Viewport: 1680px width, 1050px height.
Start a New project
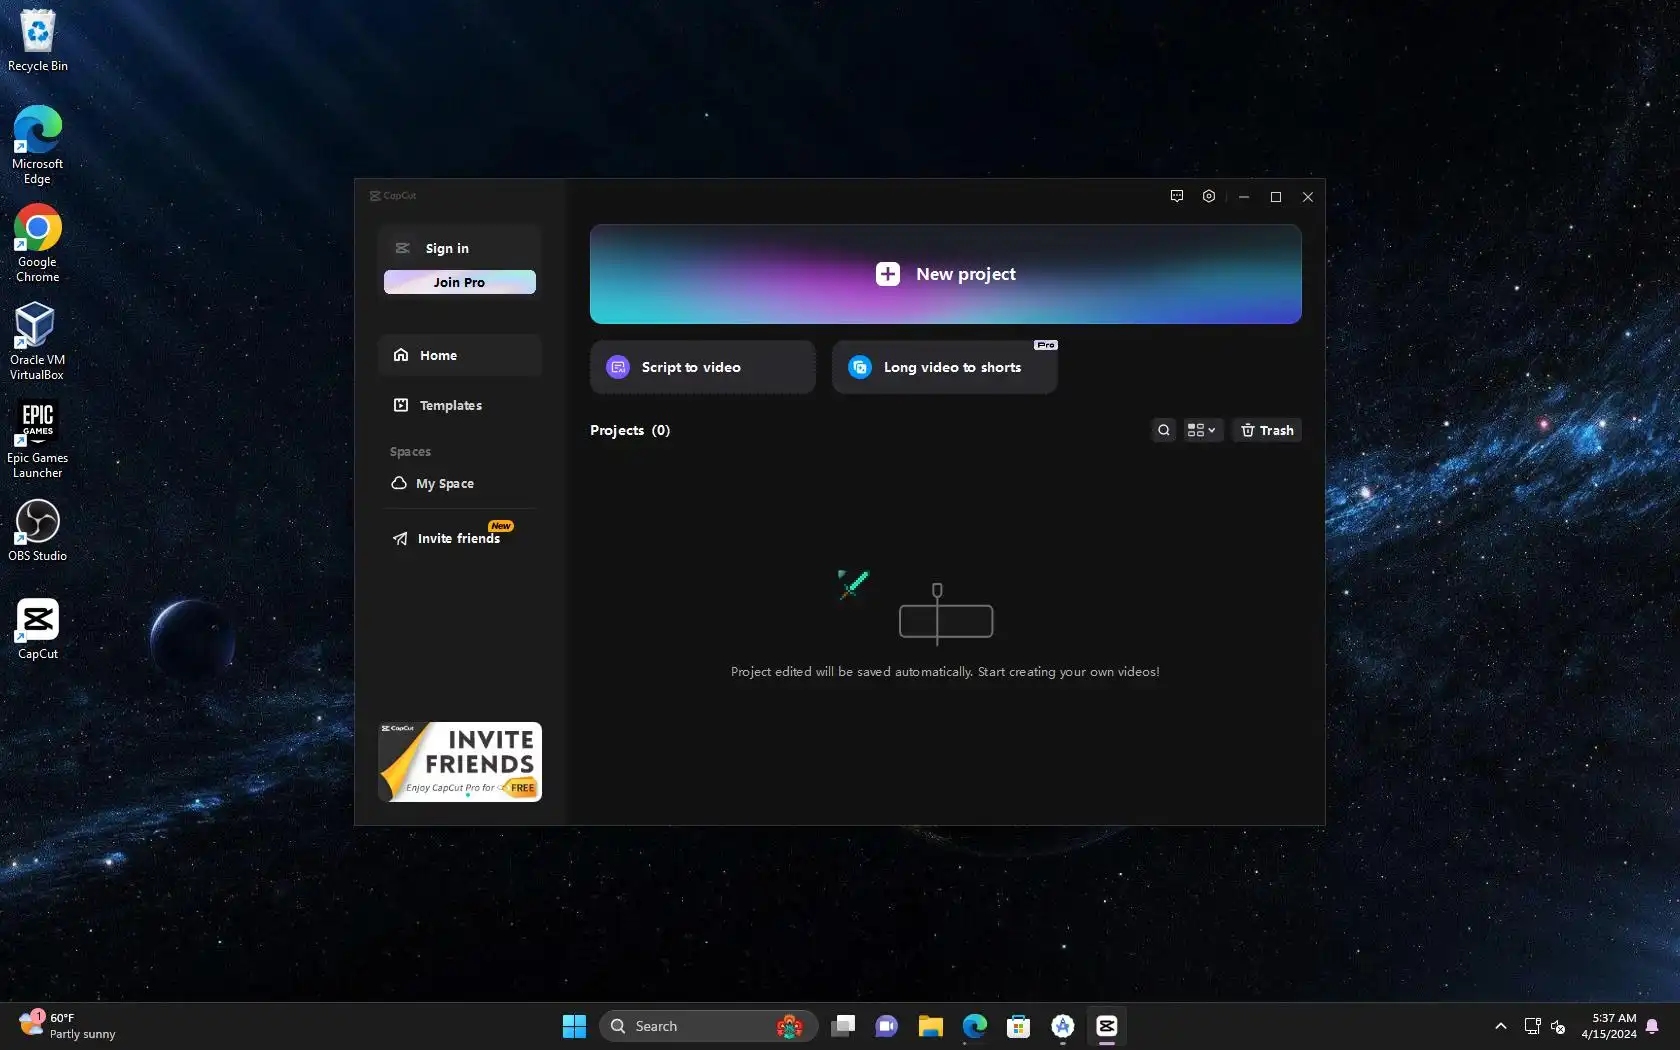(x=946, y=274)
